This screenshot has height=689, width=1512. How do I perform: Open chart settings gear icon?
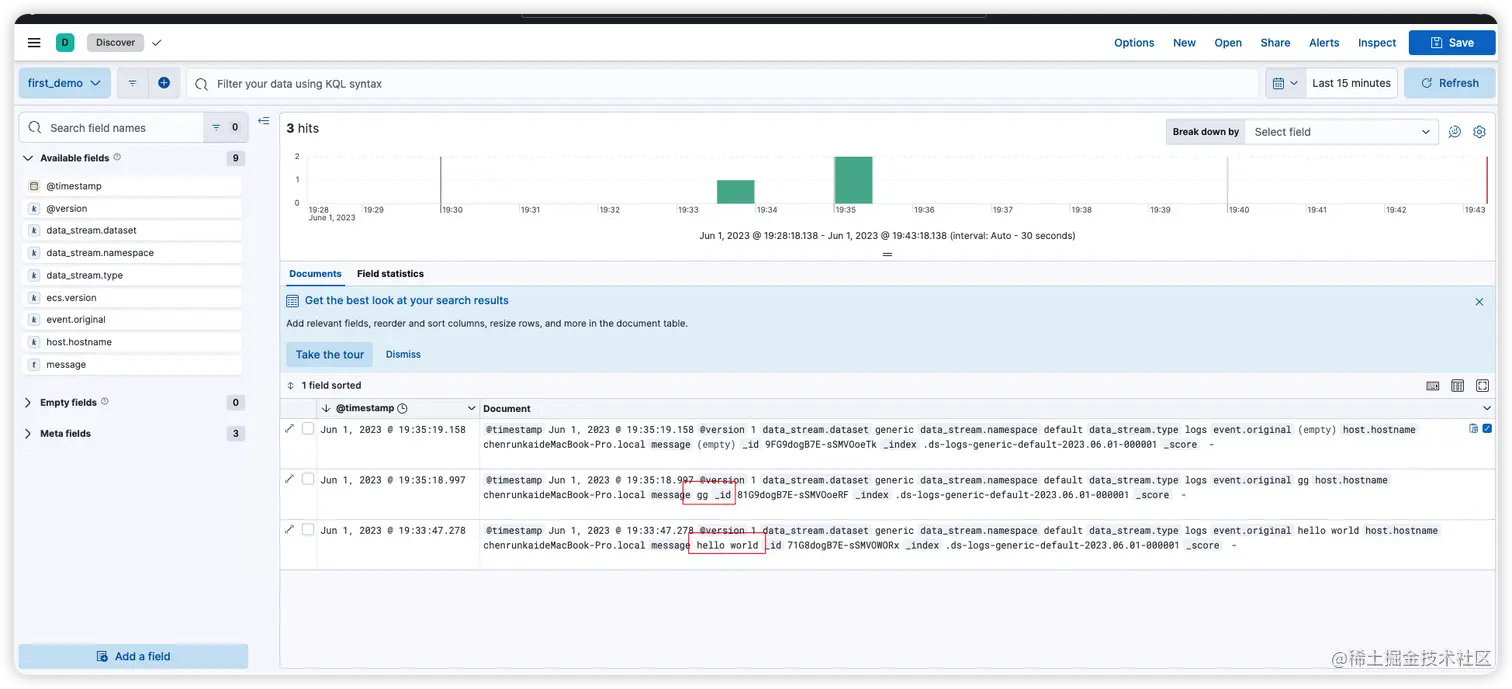click(1479, 132)
